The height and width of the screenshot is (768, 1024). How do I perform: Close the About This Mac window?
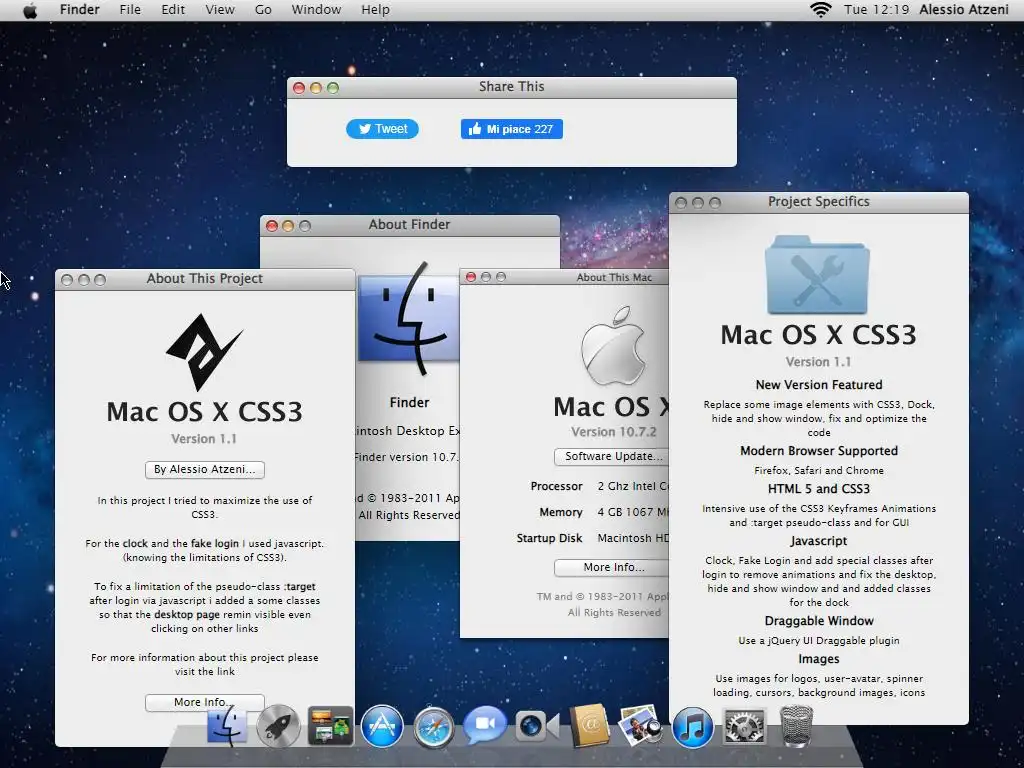471,277
